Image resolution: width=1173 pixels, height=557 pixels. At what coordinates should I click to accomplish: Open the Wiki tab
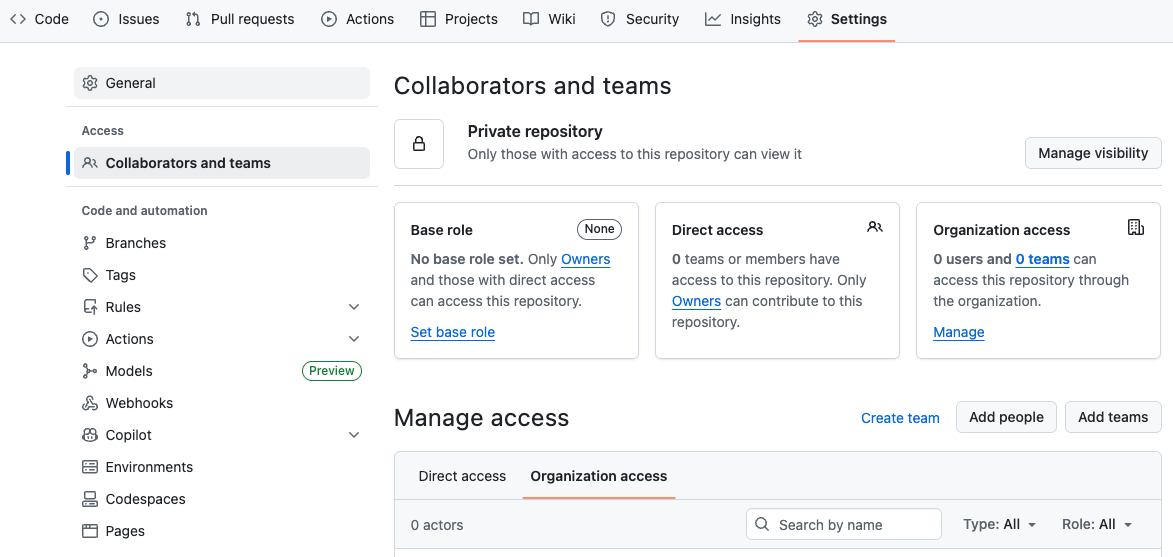[x=549, y=19]
